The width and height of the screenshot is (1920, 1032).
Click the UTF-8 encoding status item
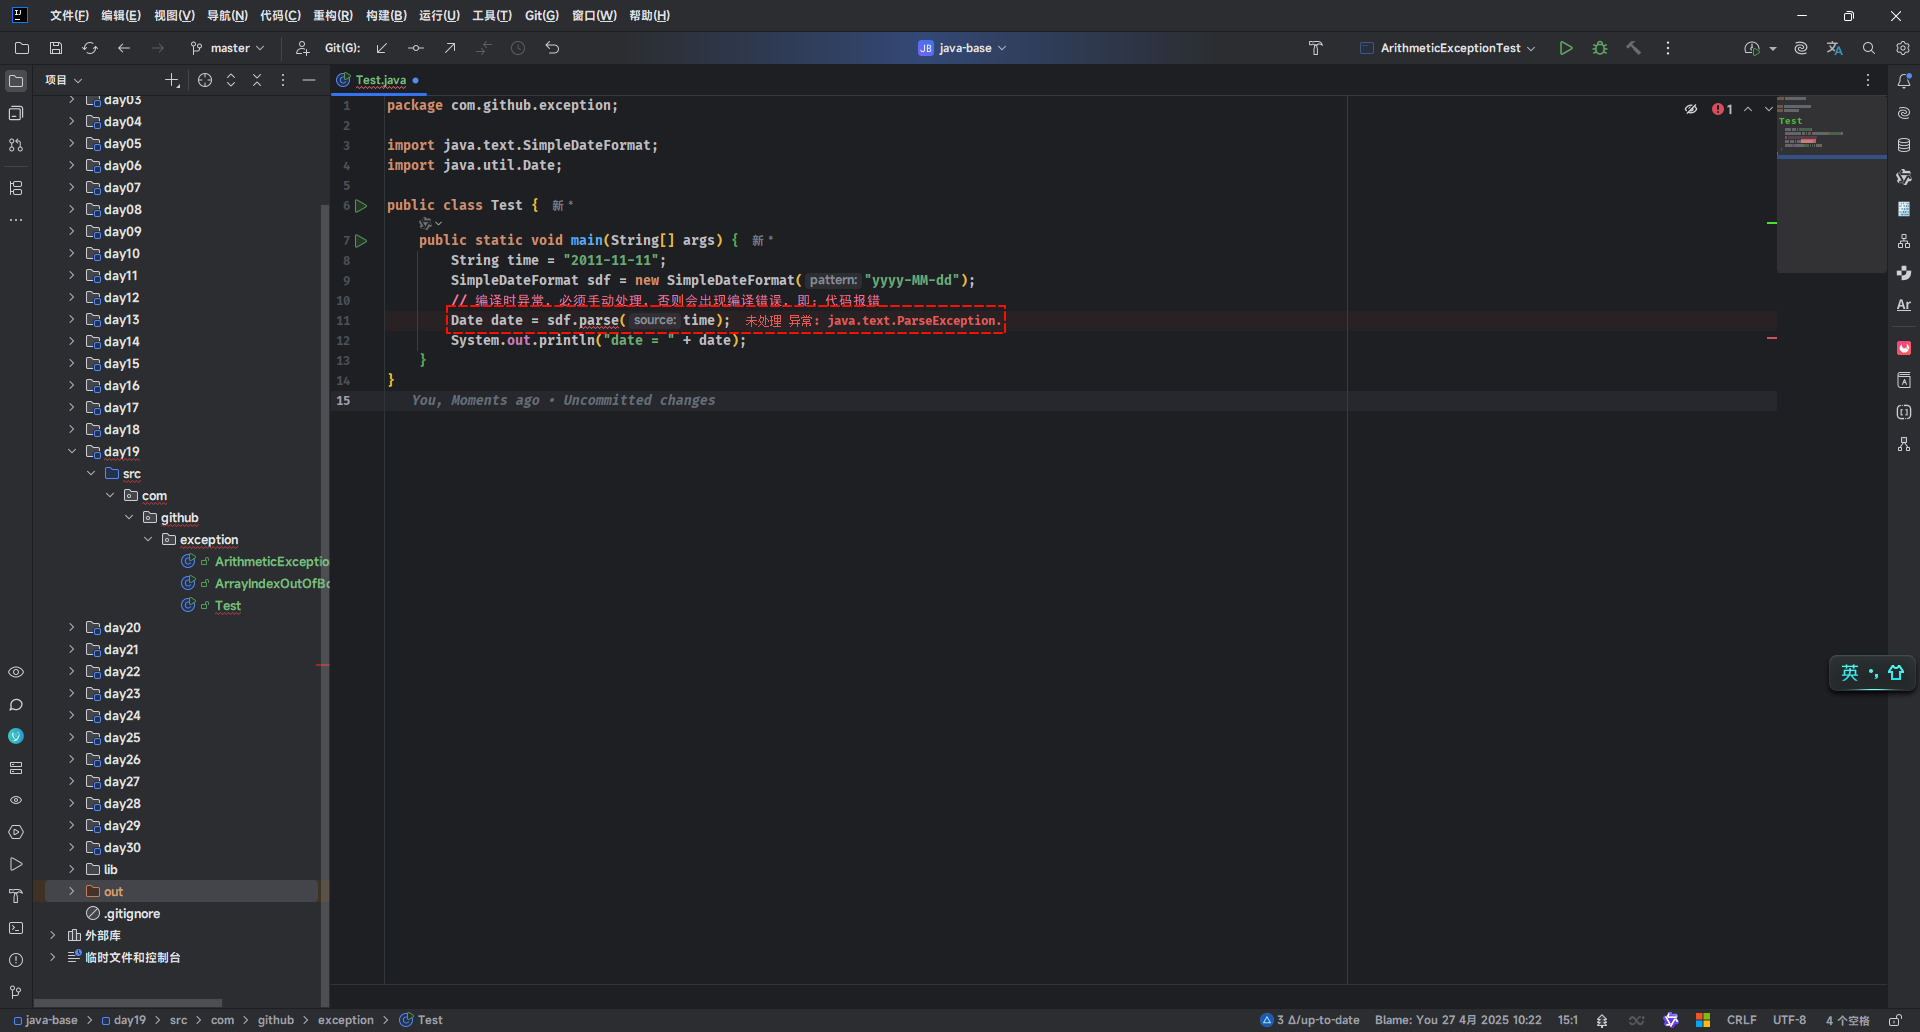pos(1789,1020)
